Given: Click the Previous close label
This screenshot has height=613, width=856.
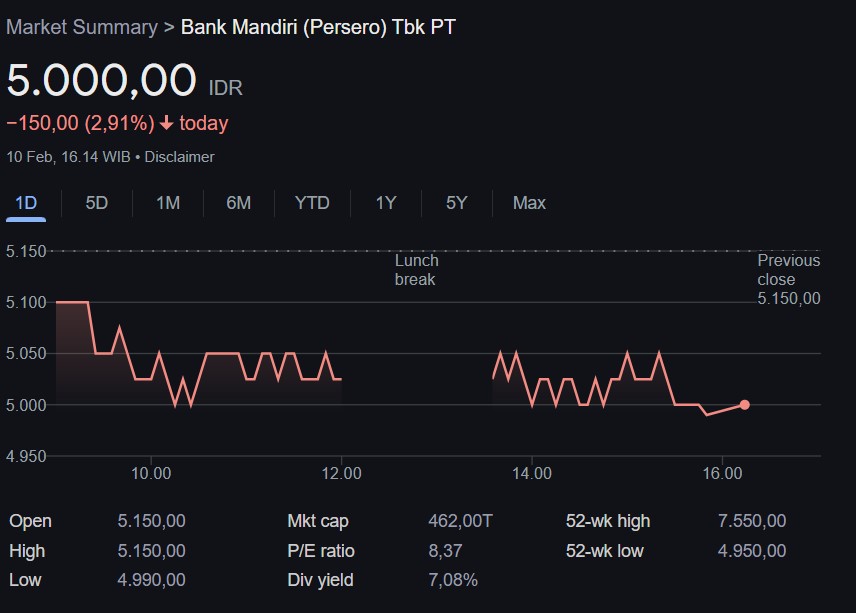Looking at the screenshot, I should coord(788,270).
